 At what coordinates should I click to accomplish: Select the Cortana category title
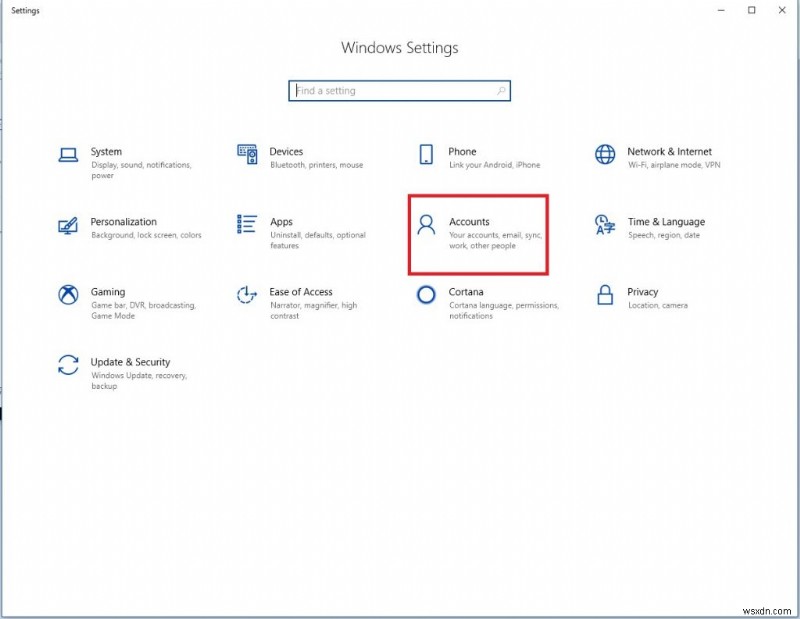pyautogui.click(x=466, y=292)
